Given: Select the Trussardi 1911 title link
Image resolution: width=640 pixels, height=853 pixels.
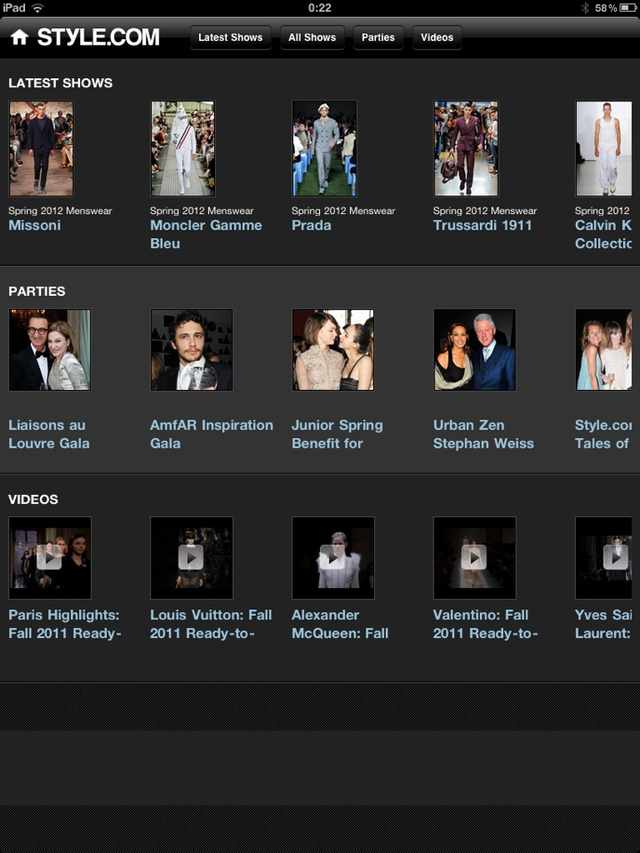Looking at the screenshot, I should click(x=482, y=225).
